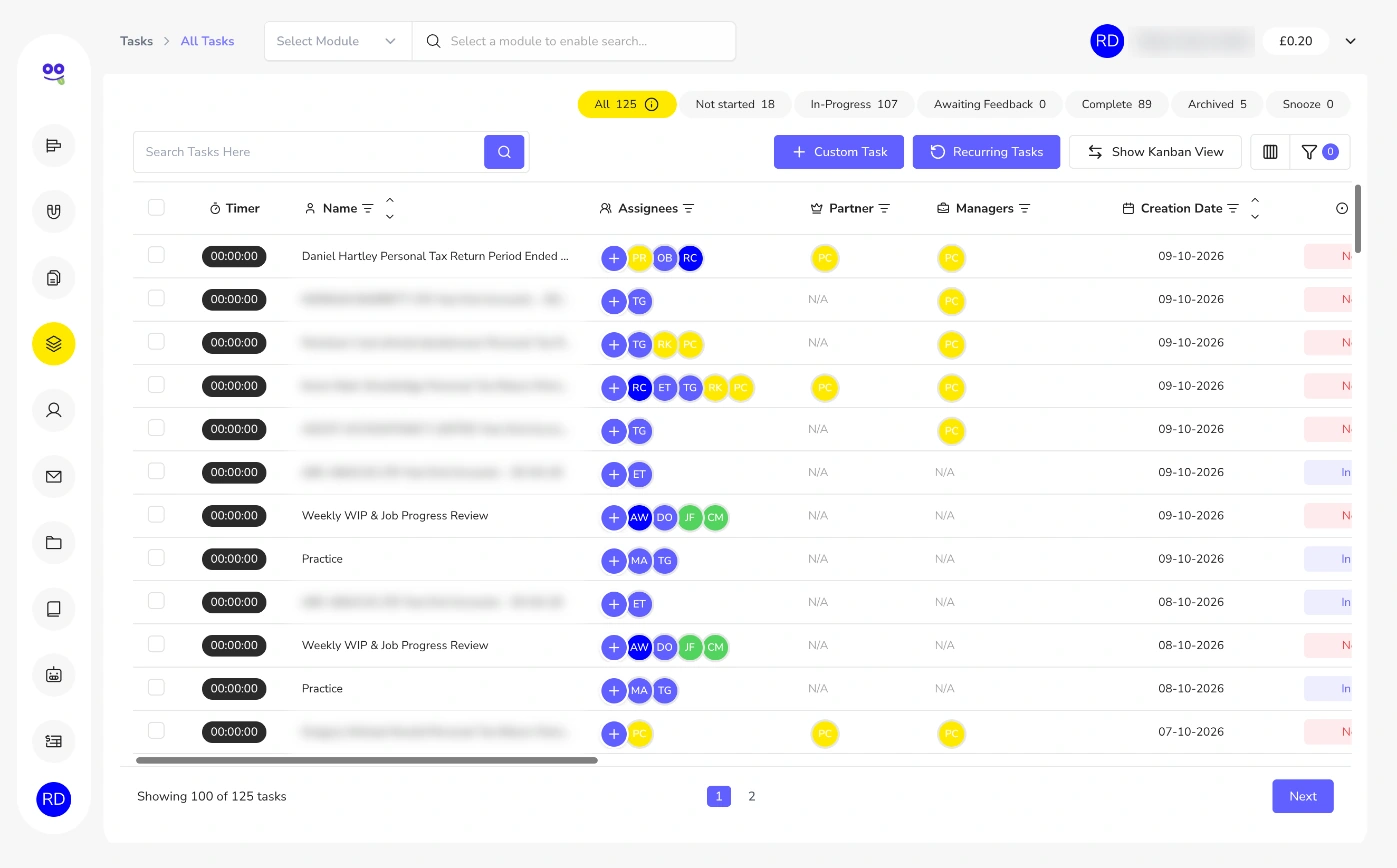Click the Partner column filter icon
The width and height of the screenshot is (1397, 868).
point(884,209)
